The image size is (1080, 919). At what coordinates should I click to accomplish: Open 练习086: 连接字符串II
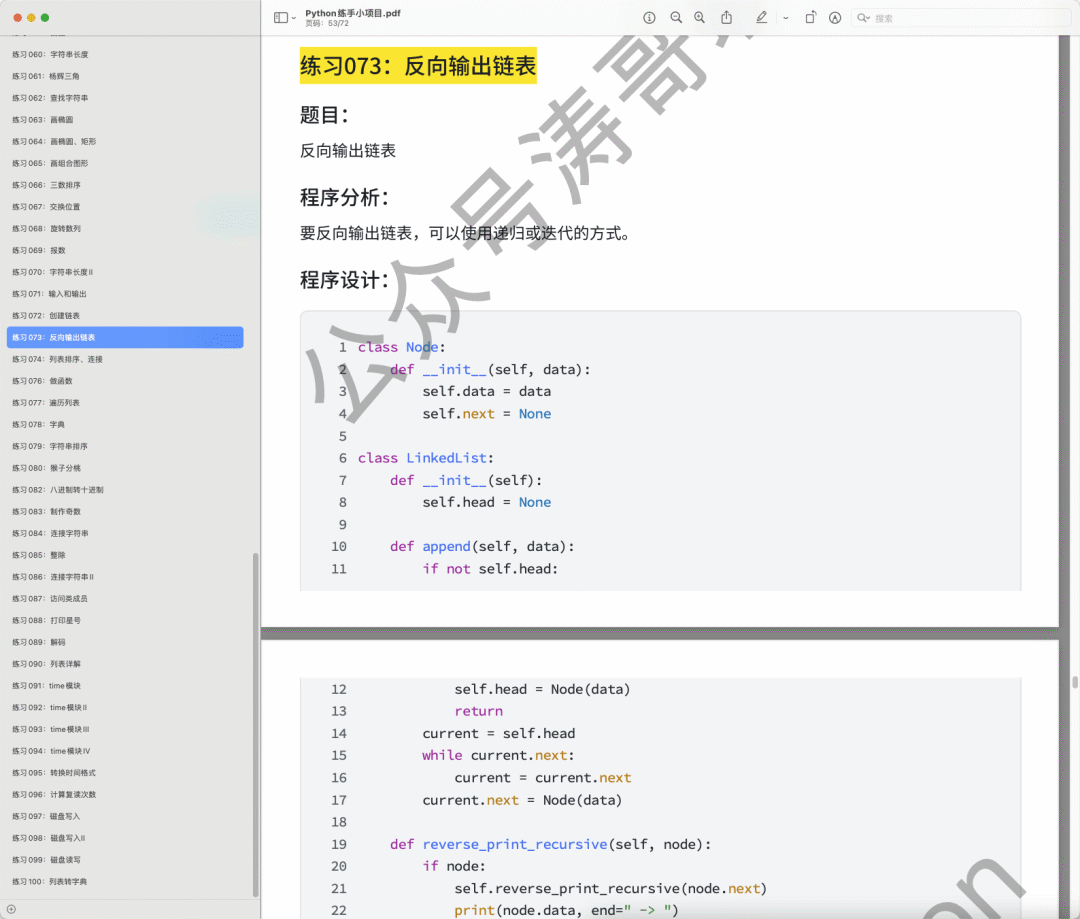pos(53,577)
